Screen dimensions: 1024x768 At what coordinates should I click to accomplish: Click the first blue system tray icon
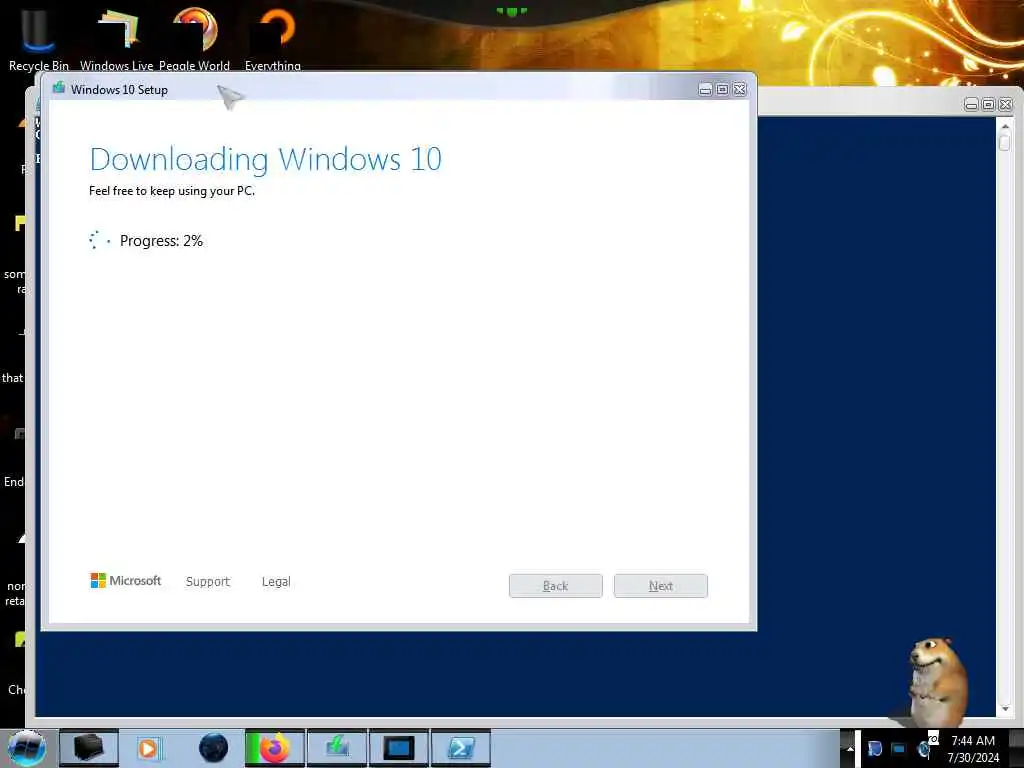pyautogui.click(x=874, y=749)
